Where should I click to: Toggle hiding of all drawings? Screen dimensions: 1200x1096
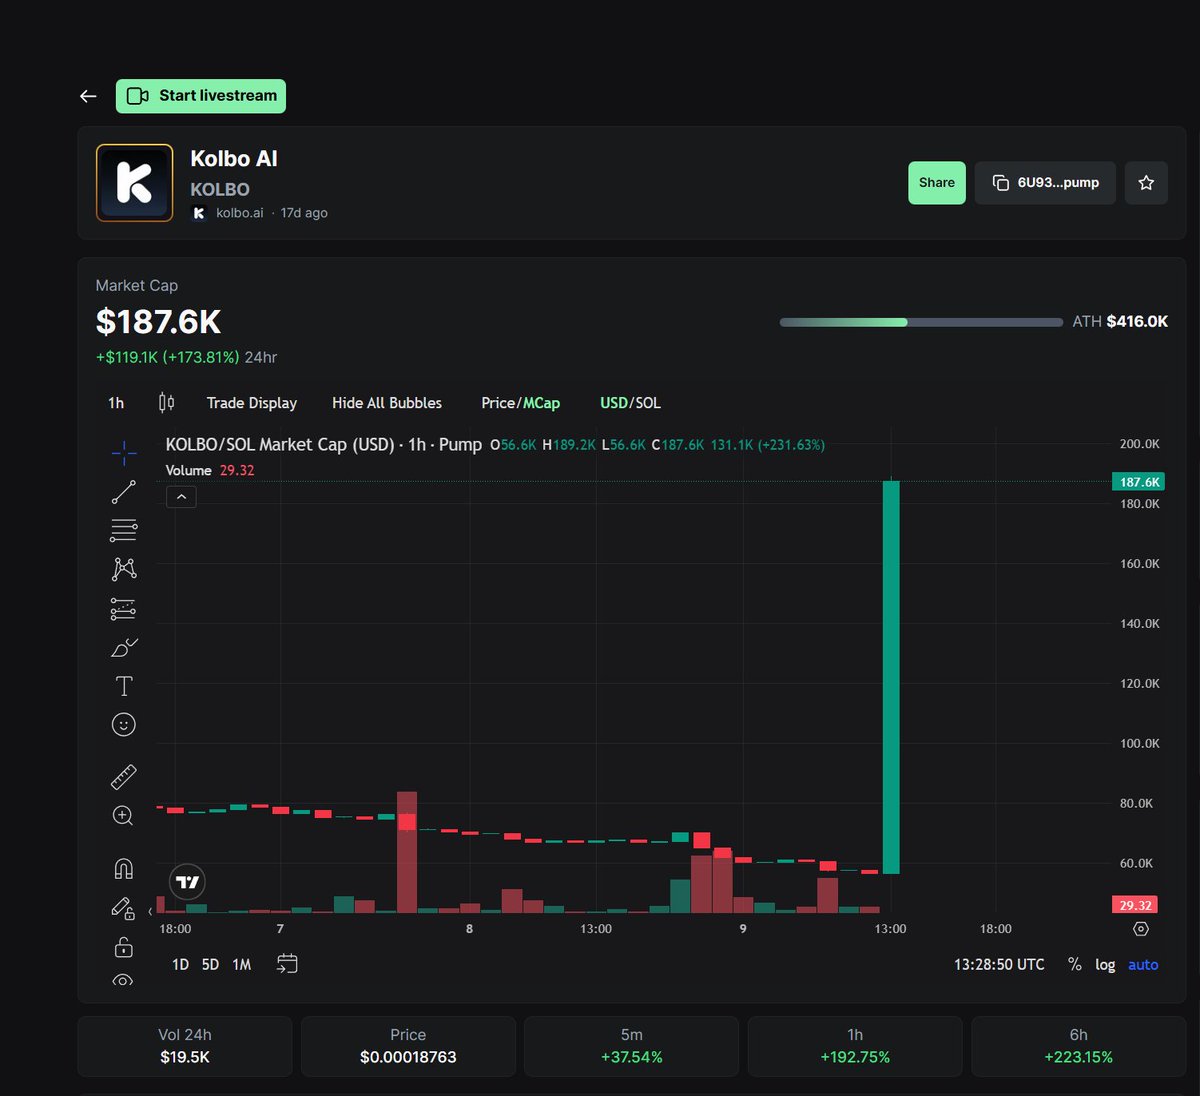(x=123, y=982)
